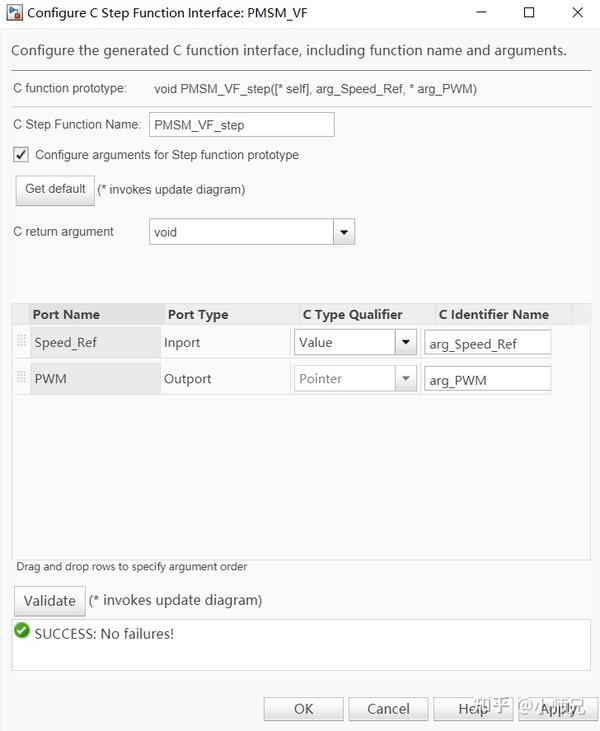
Task: Expand the Speed_Ref C Type Qualifier dropdown
Action: (x=405, y=342)
